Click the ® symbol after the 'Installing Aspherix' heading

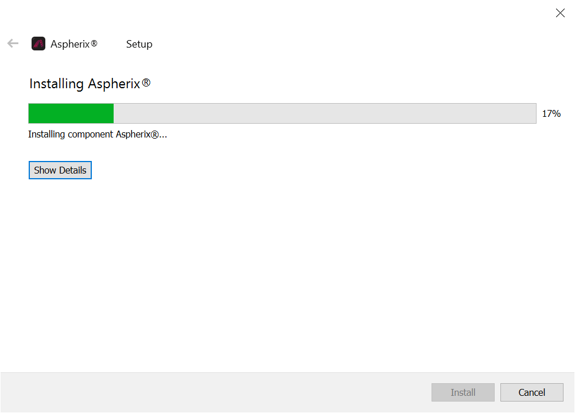pos(146,83)
